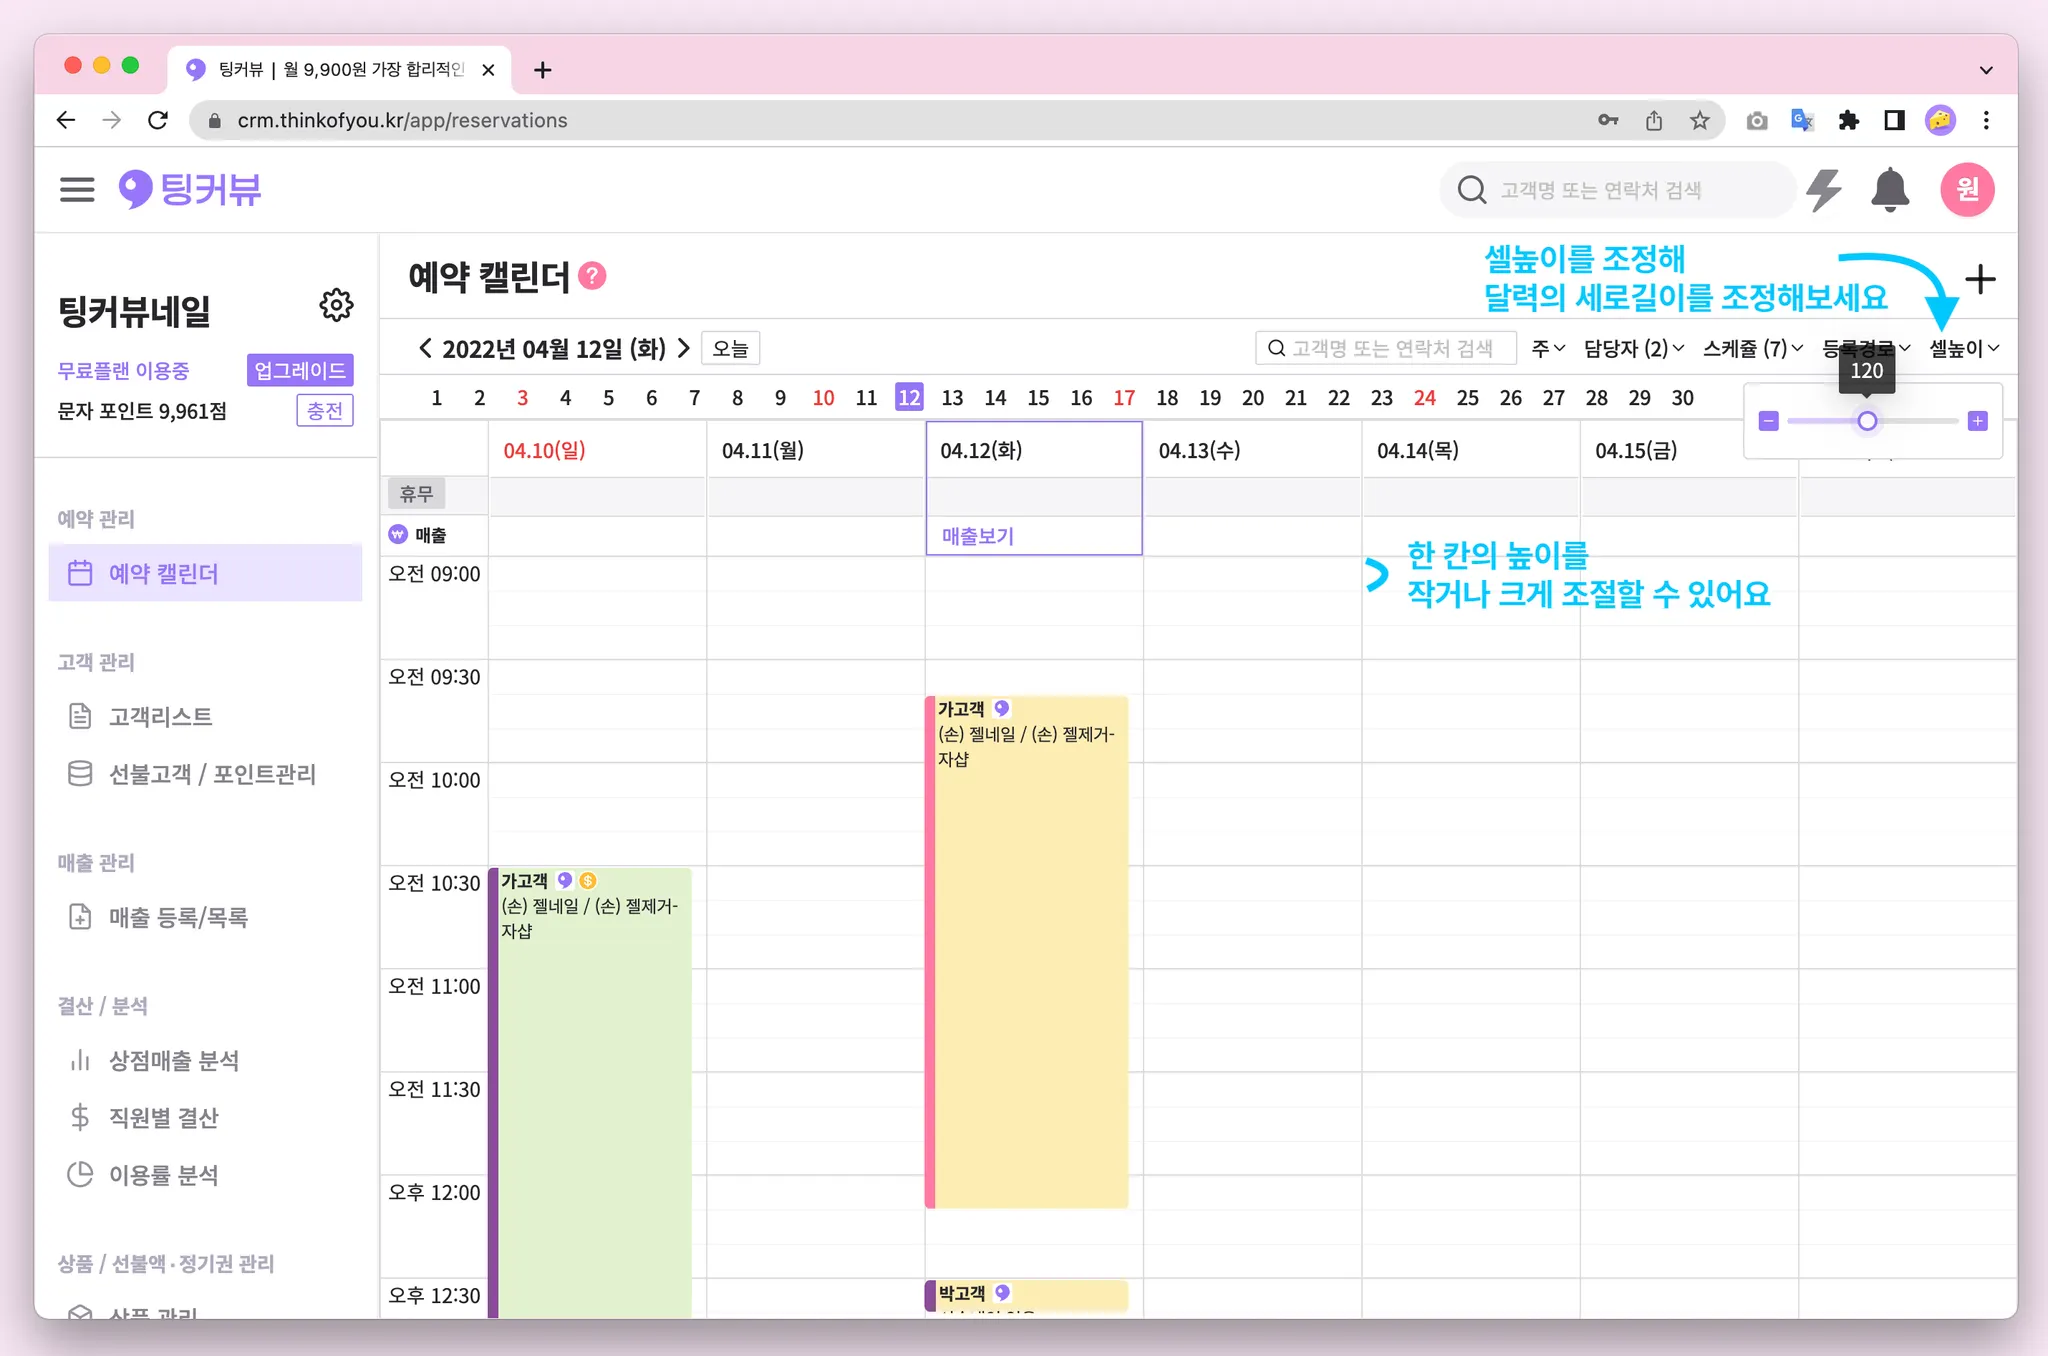Expand the 담당자 (2) dropdown

coord(1633,348)
